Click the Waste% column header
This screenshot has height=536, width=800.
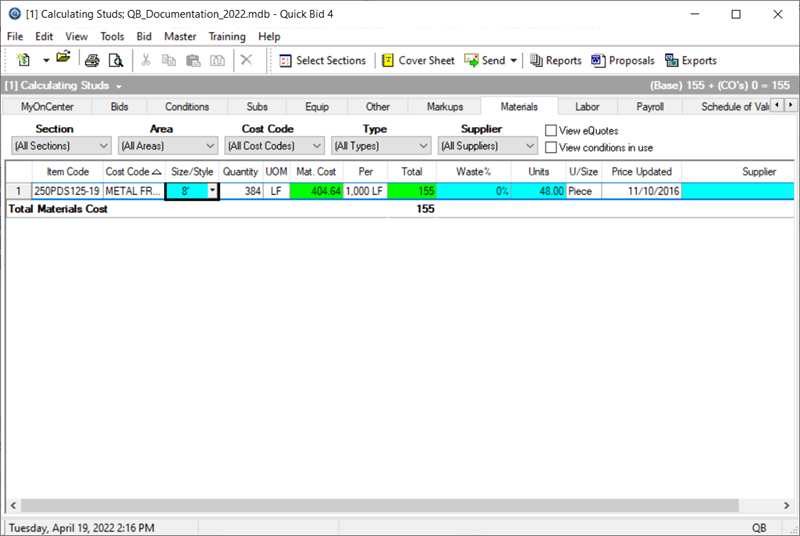tap(473, 172)
